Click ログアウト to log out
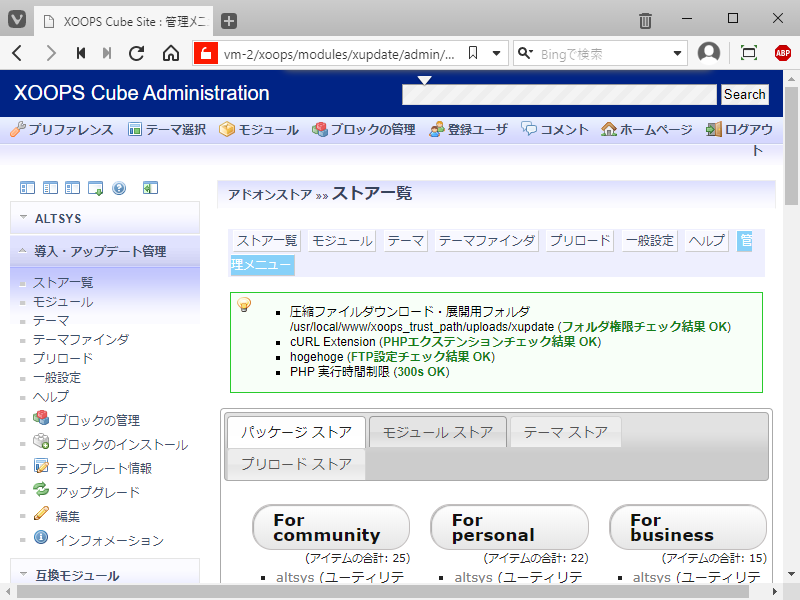The width and height of the screenshot is (800, 600). click(739, 130)
